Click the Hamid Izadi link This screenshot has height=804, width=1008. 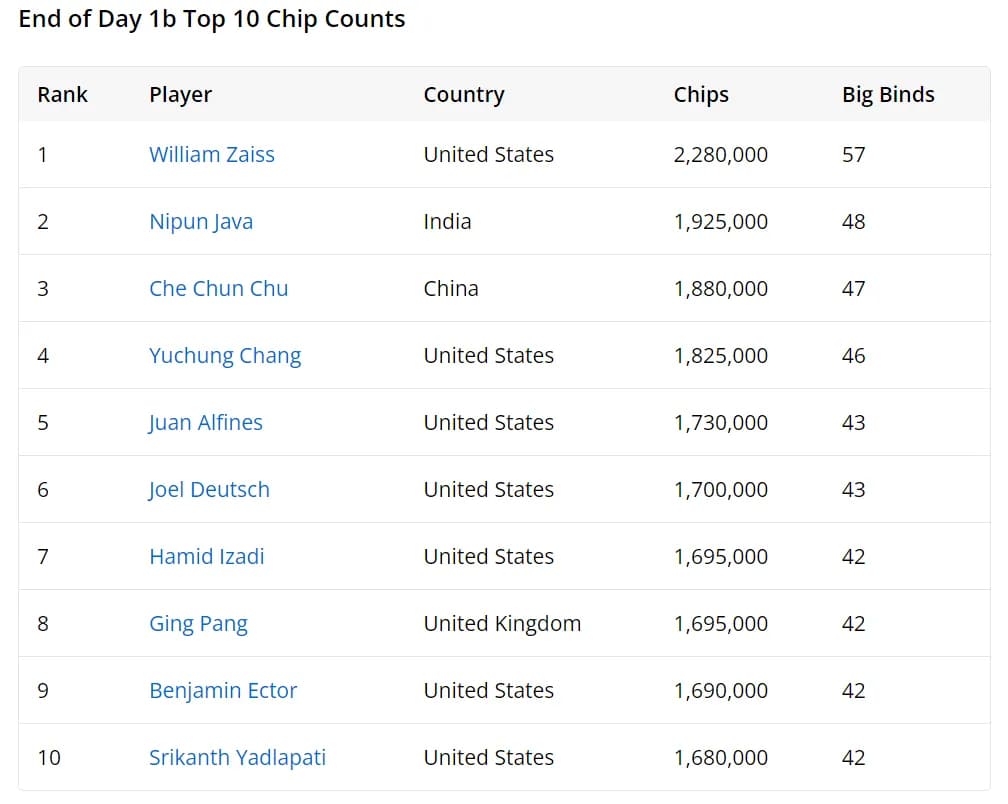point(206,557)
